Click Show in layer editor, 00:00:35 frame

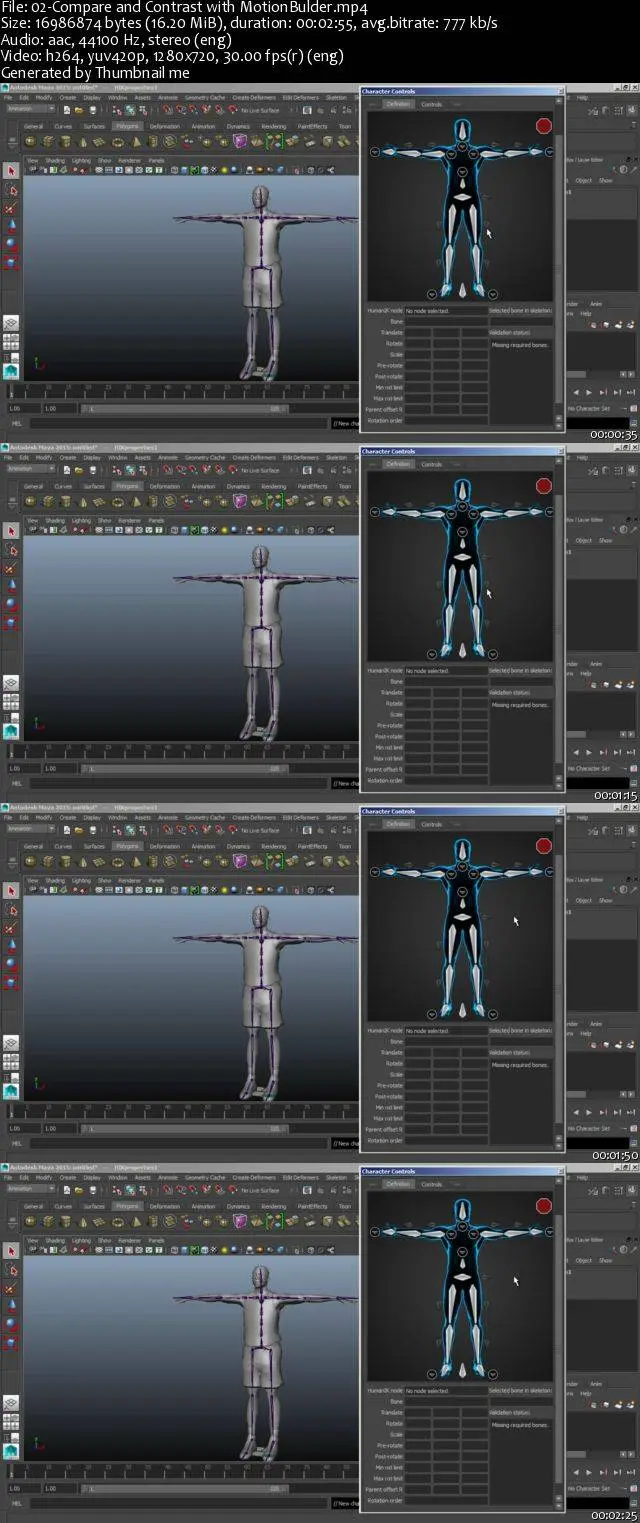[606, 181]
